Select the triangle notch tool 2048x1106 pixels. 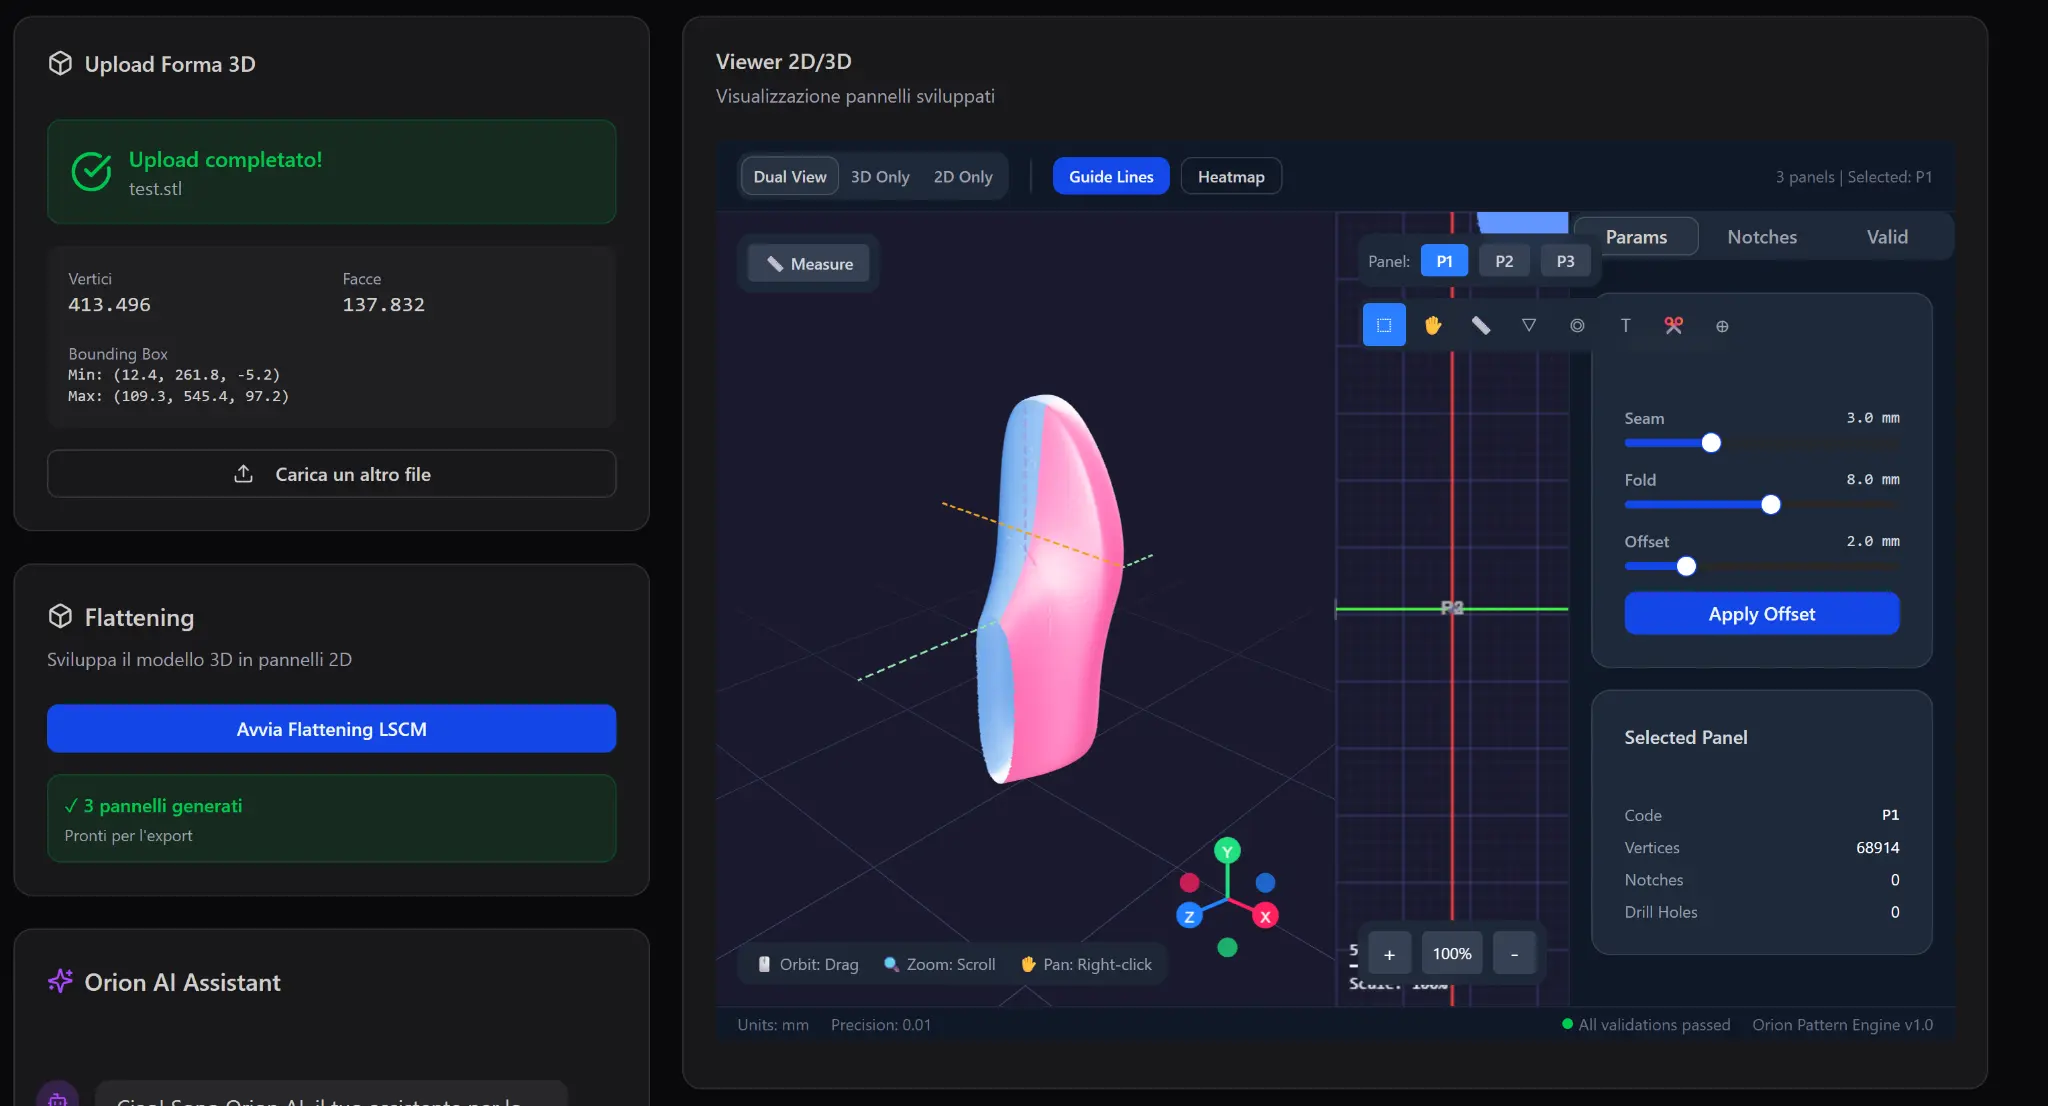click(1528, 325)
